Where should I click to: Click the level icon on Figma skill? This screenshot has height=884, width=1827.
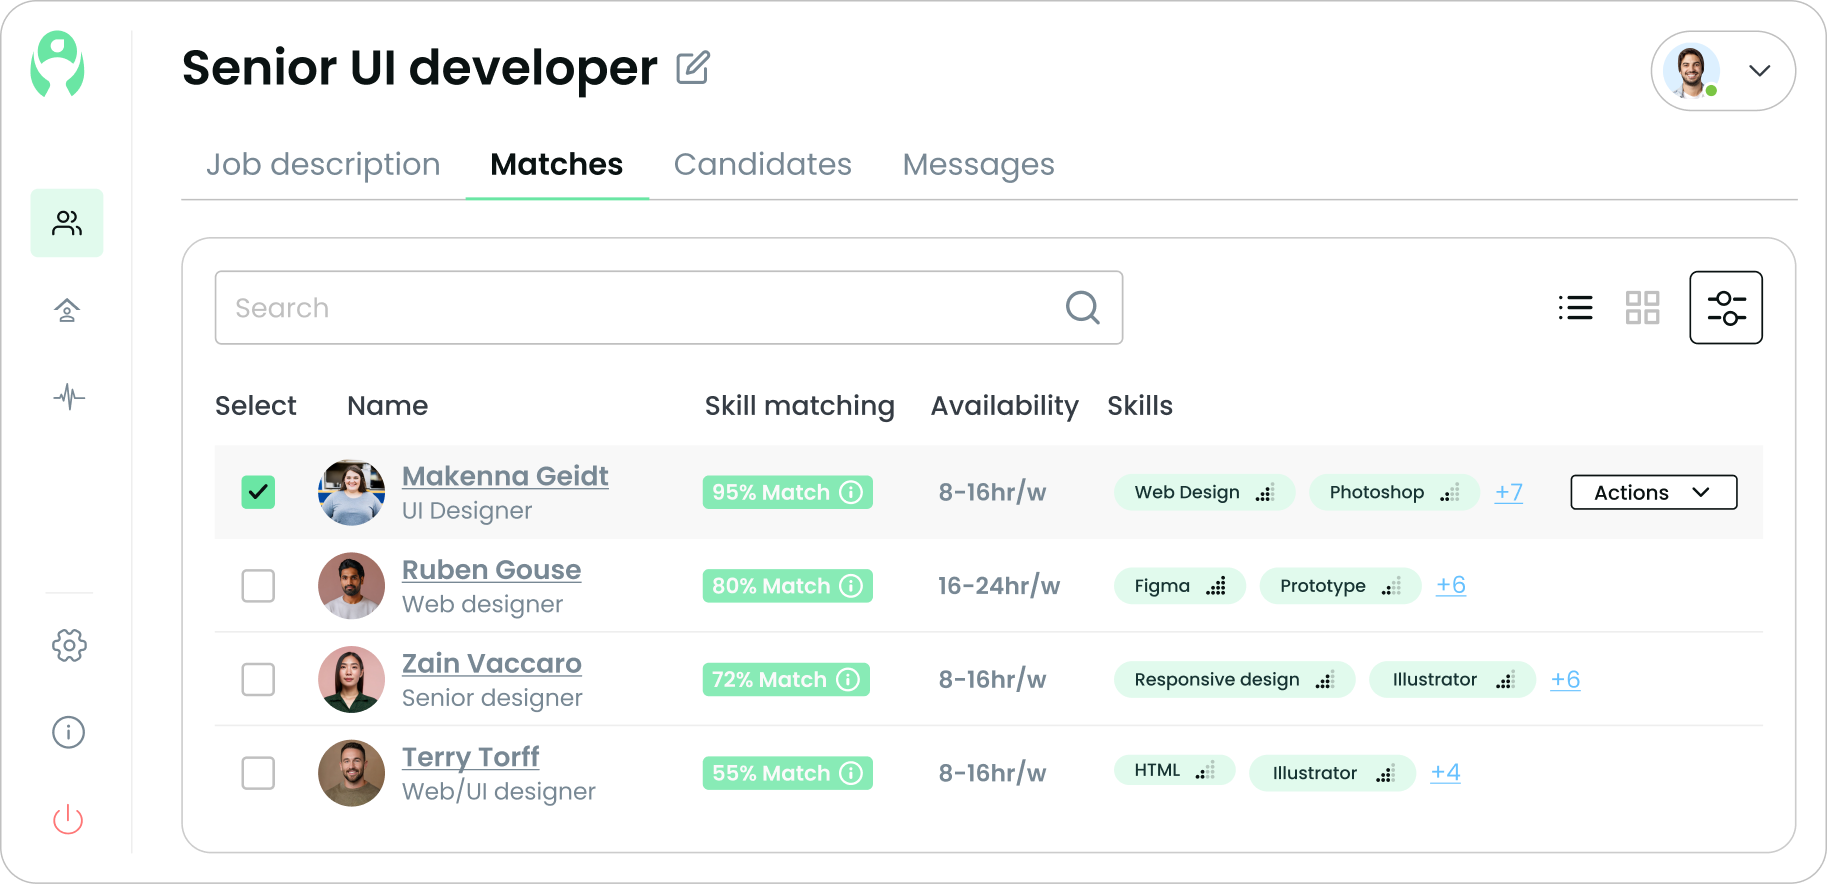(1216, 586)
